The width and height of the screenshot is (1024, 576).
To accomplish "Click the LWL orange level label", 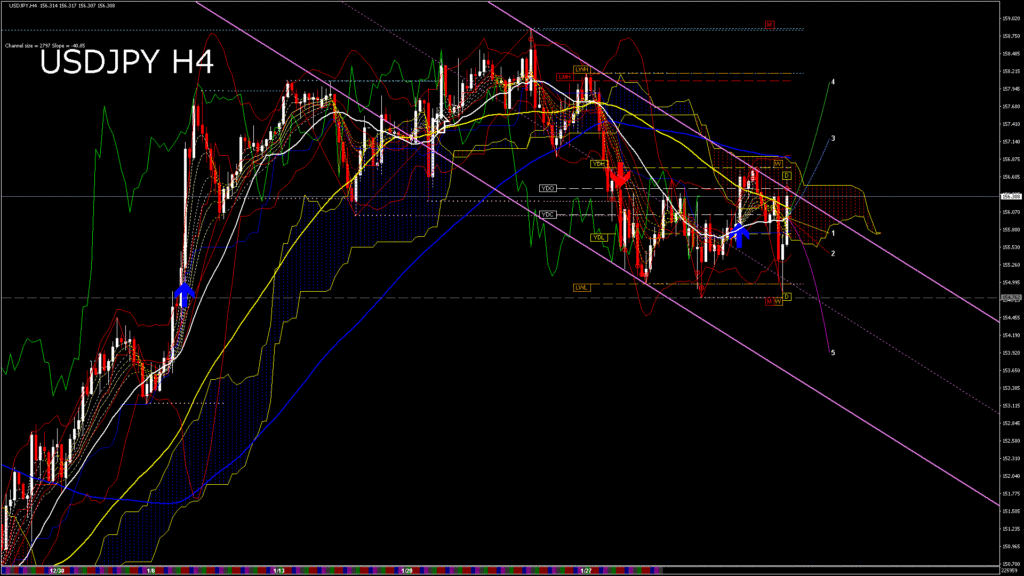I will pos(581,287).
